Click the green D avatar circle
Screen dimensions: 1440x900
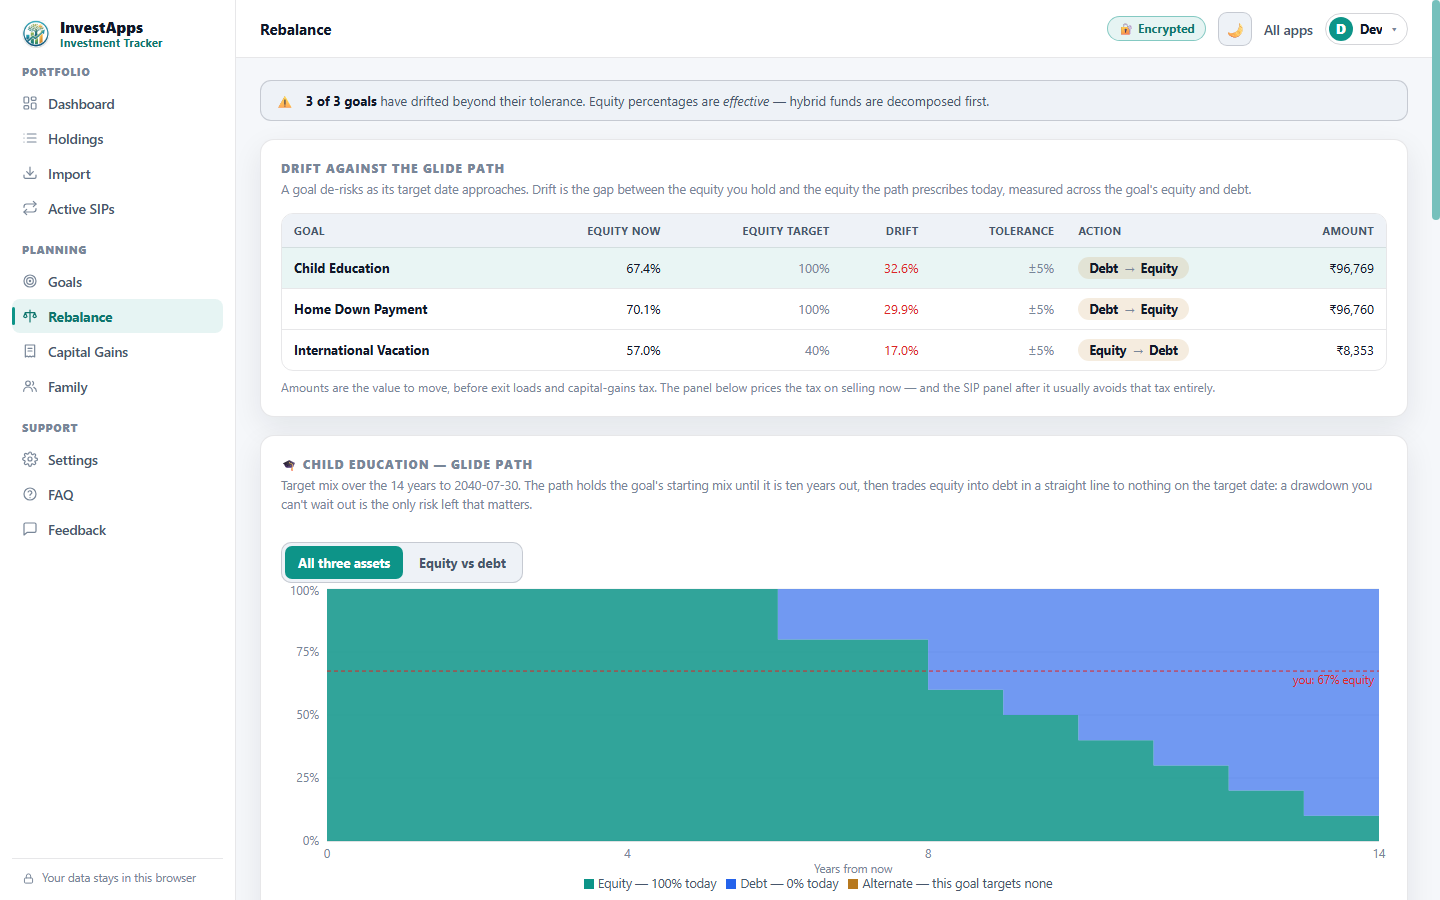click(x=1341, y=29)
